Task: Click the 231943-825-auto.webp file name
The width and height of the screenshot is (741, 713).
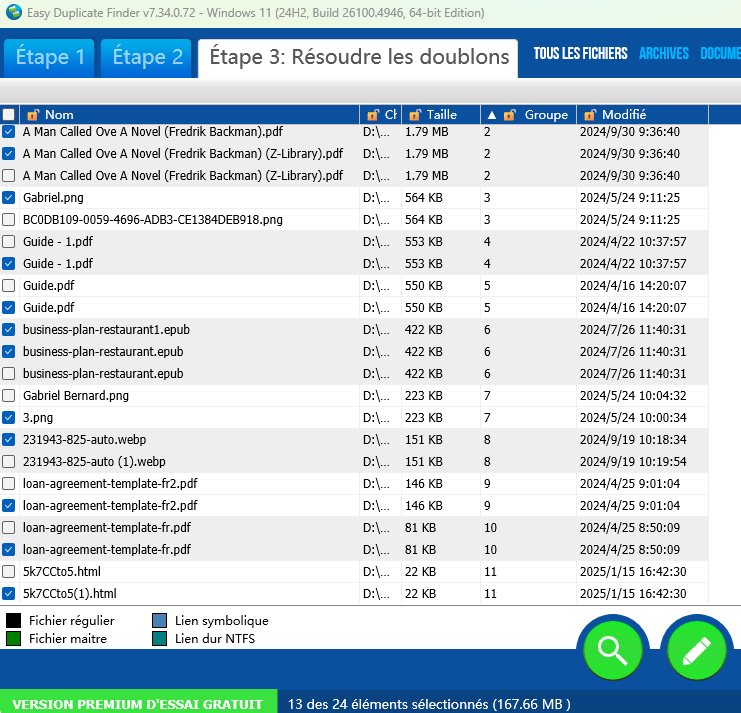Action: point(84,439)
